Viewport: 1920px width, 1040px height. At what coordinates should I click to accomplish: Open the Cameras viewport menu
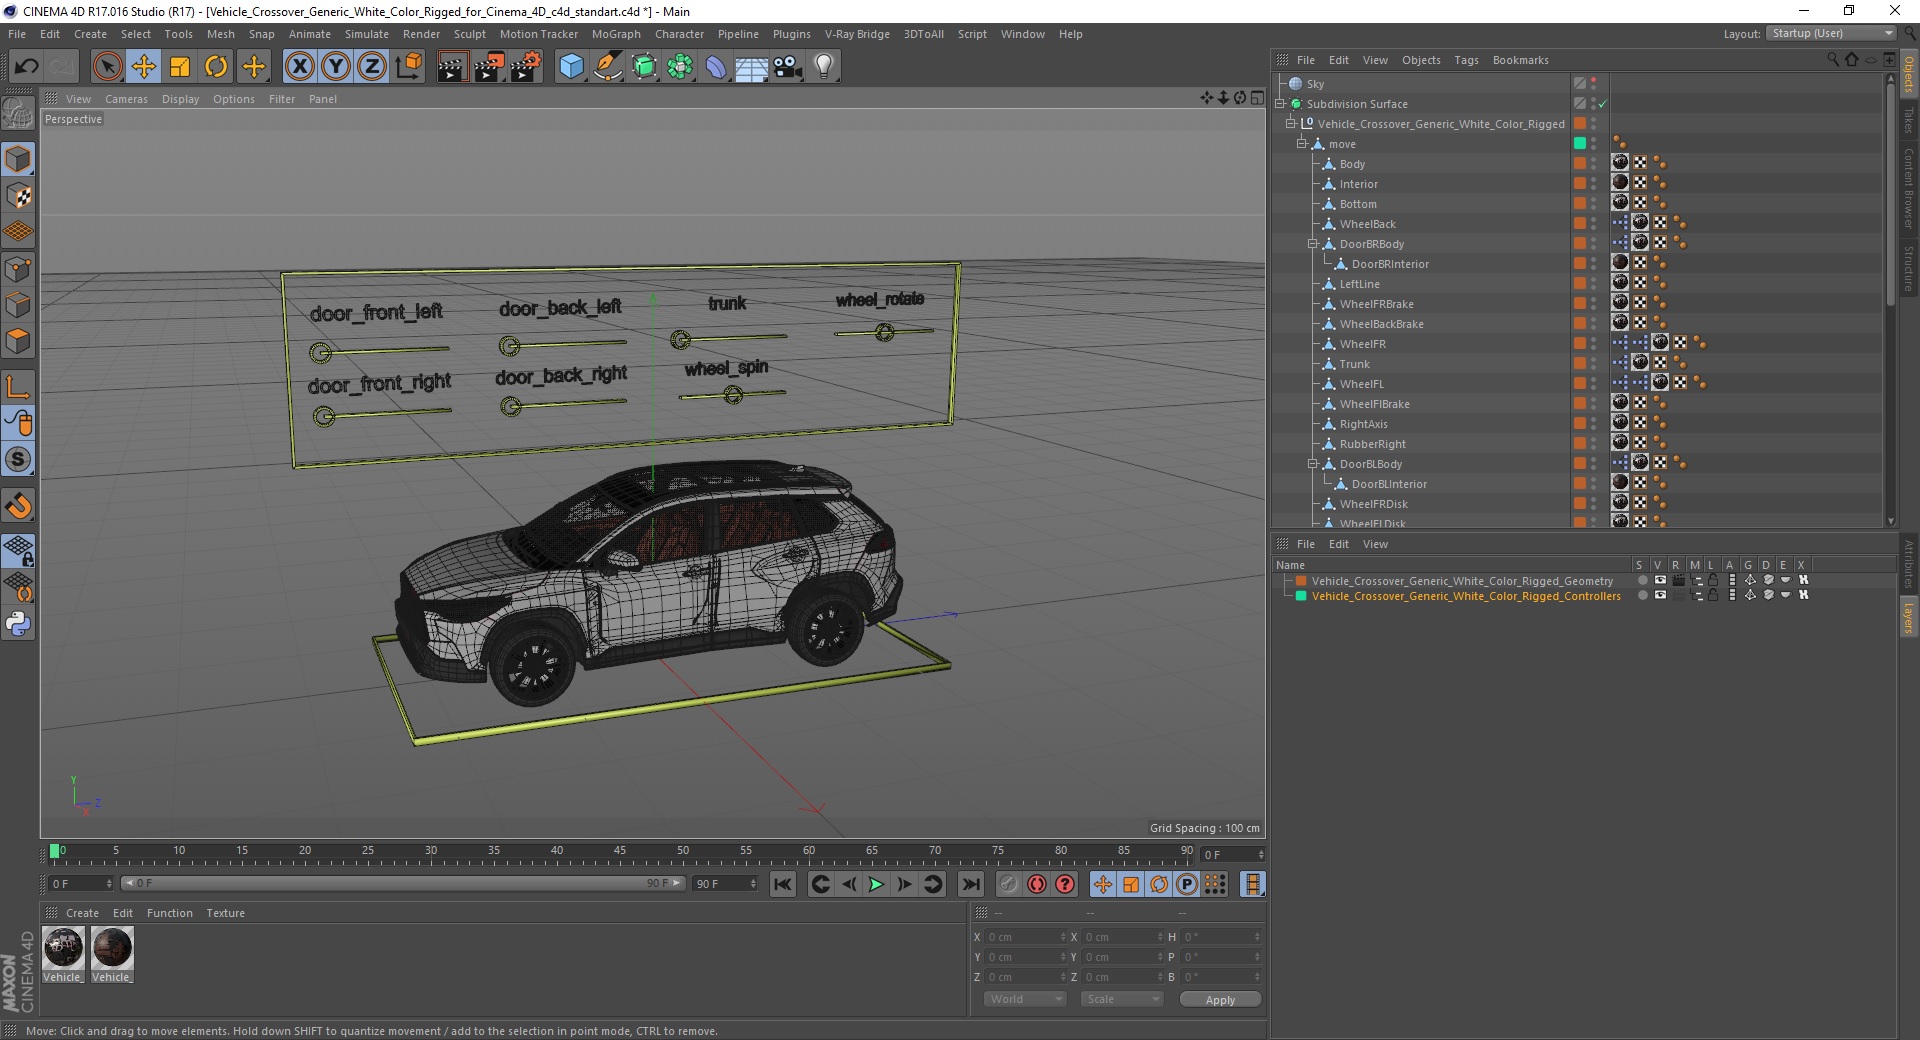pyautogui.click(x=126, y=99)
